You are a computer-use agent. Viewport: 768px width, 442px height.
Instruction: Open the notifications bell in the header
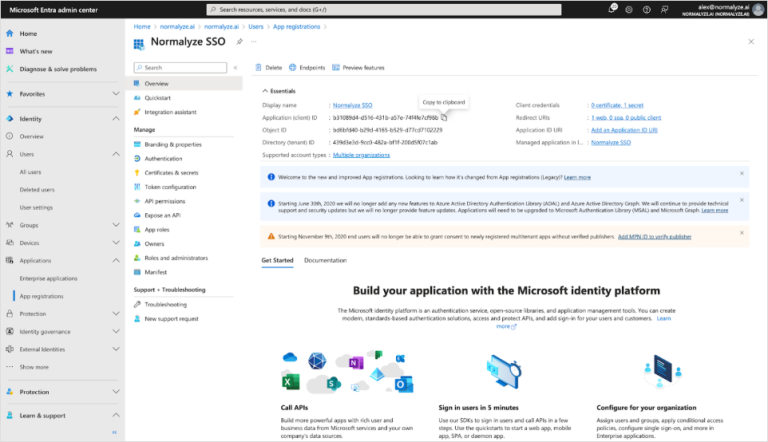(x=612, y=9)
